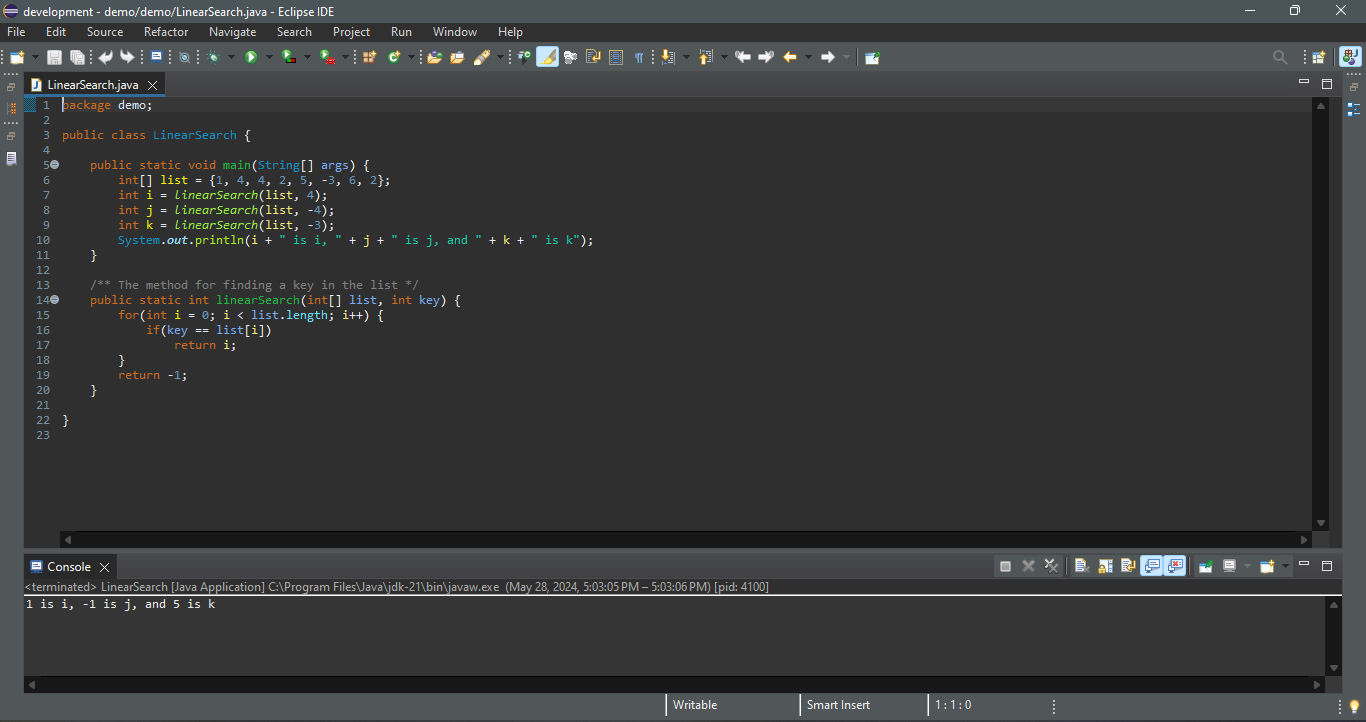Click the Smart Insert status field

pos(838,705)
